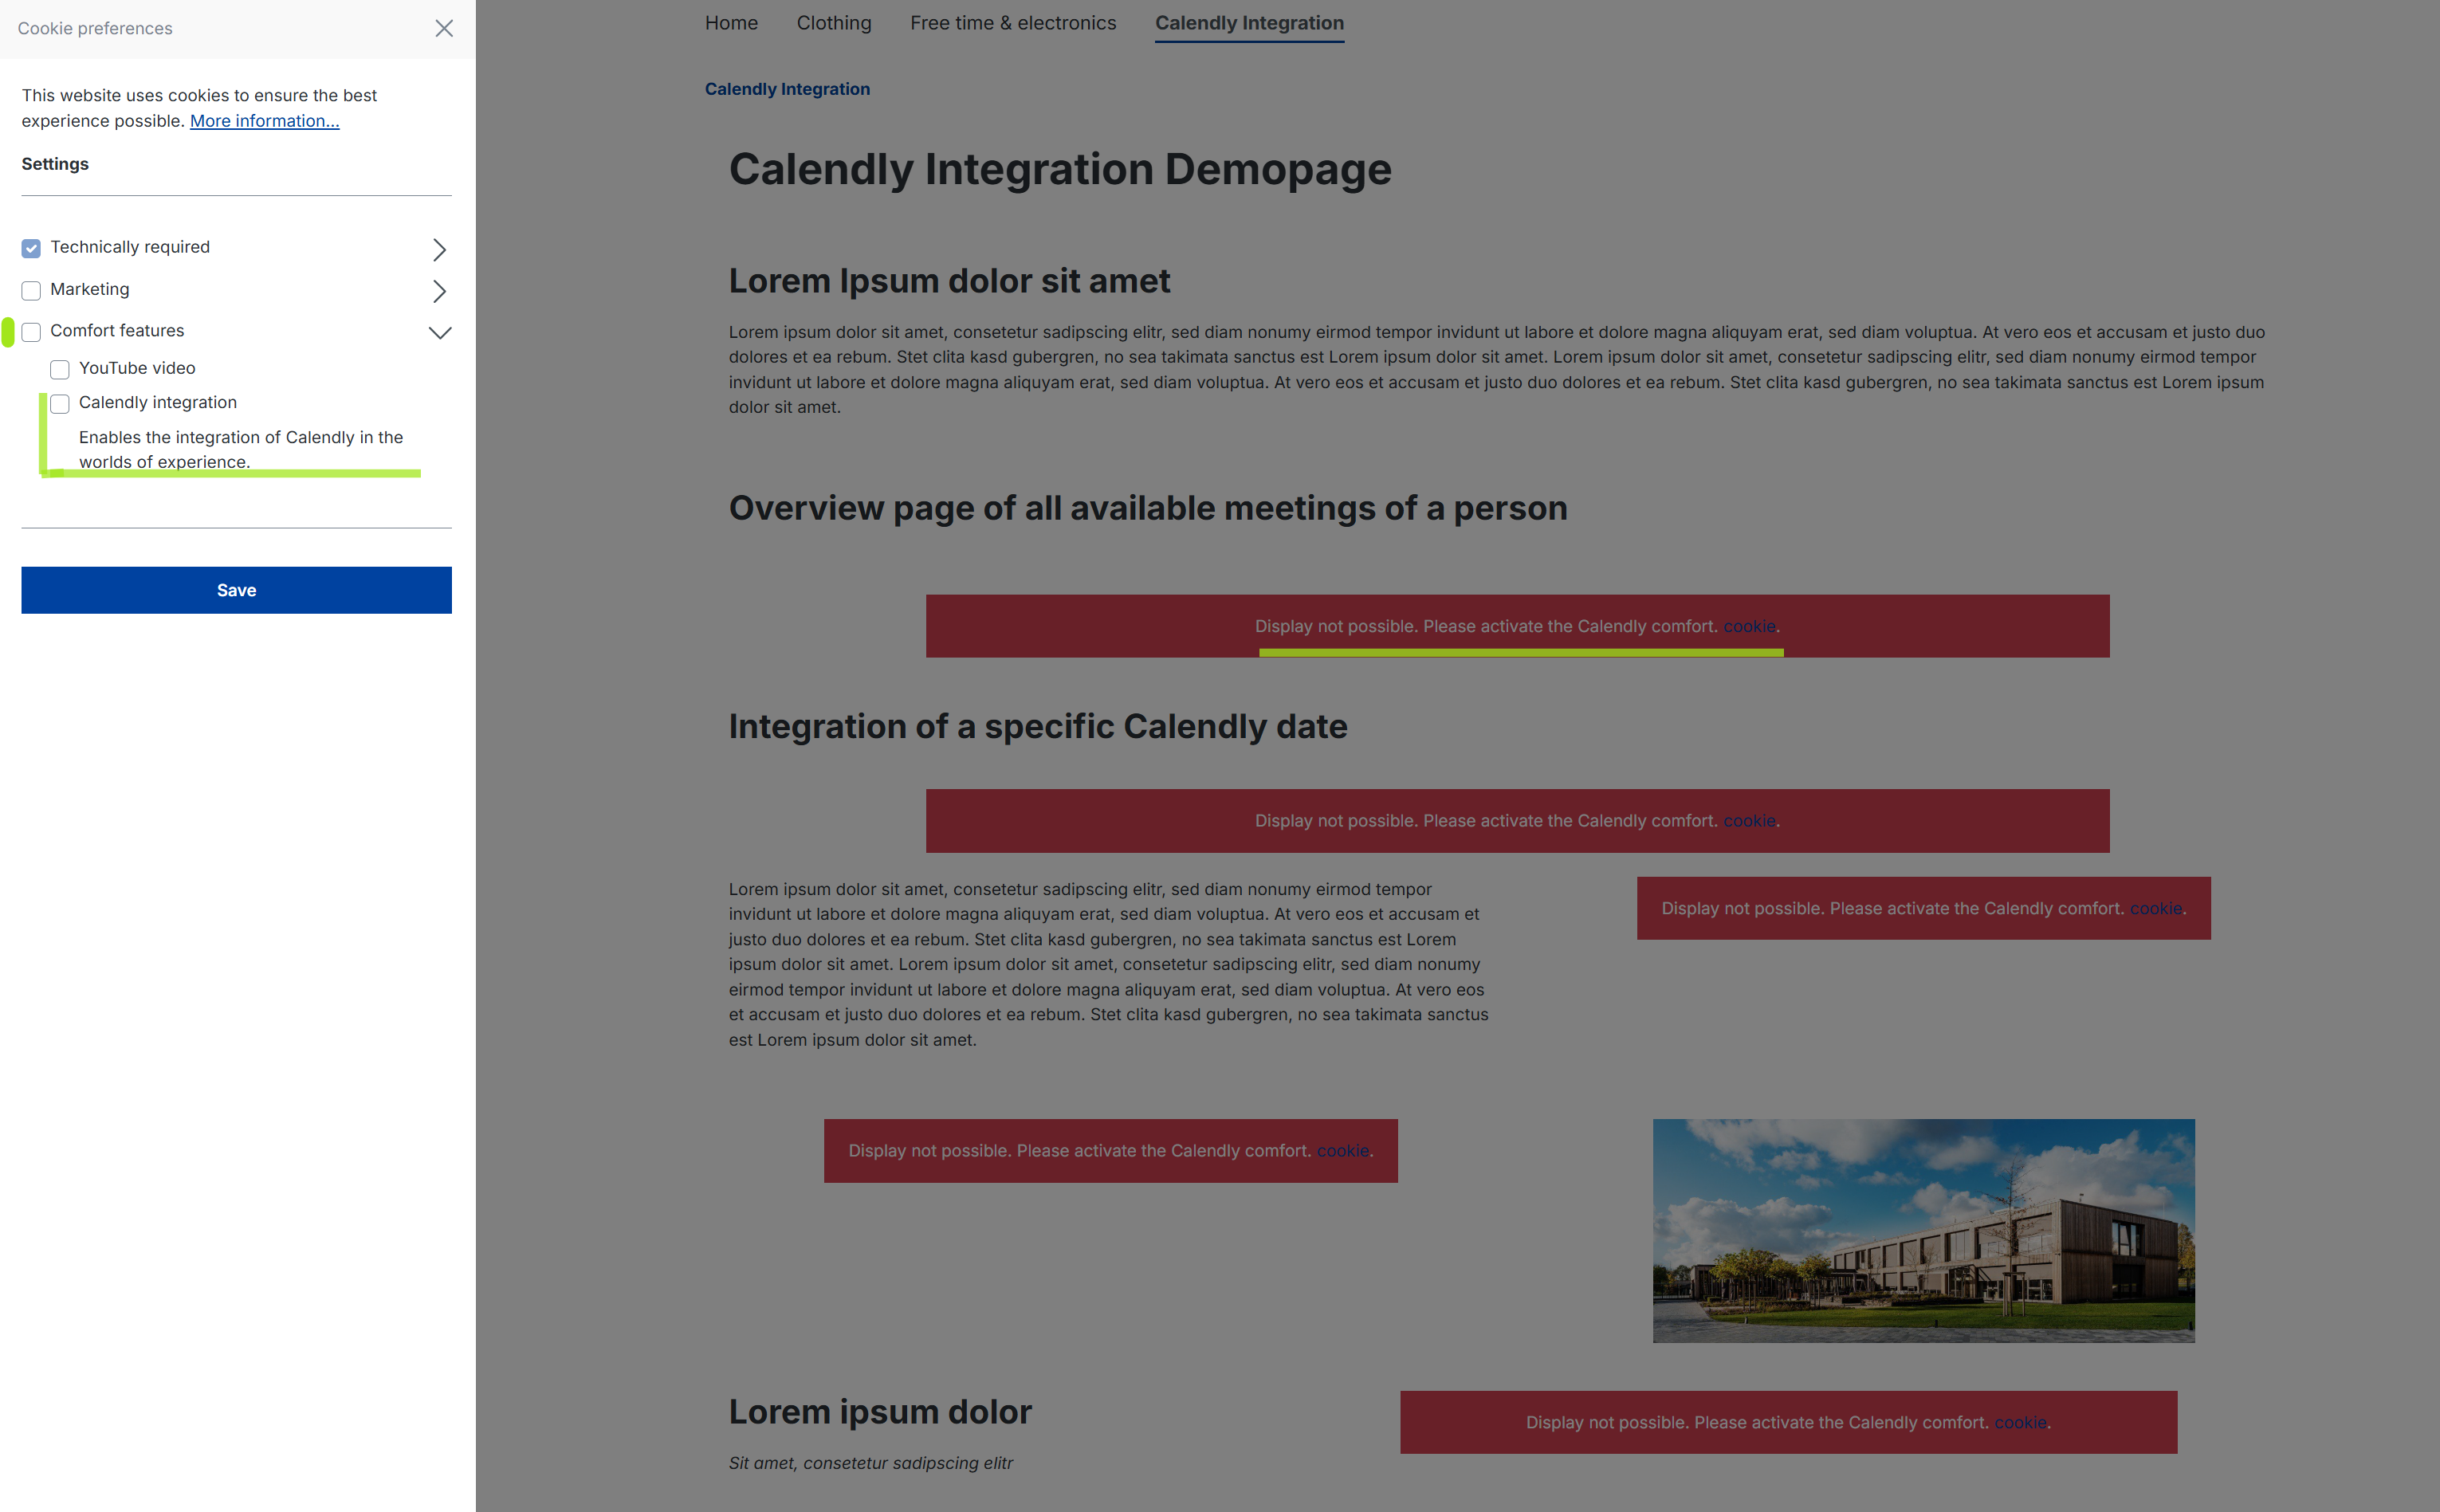
Task: Click cookie link in bottom left display error
Action: pyautogui.click(x=1342, y=1149)
